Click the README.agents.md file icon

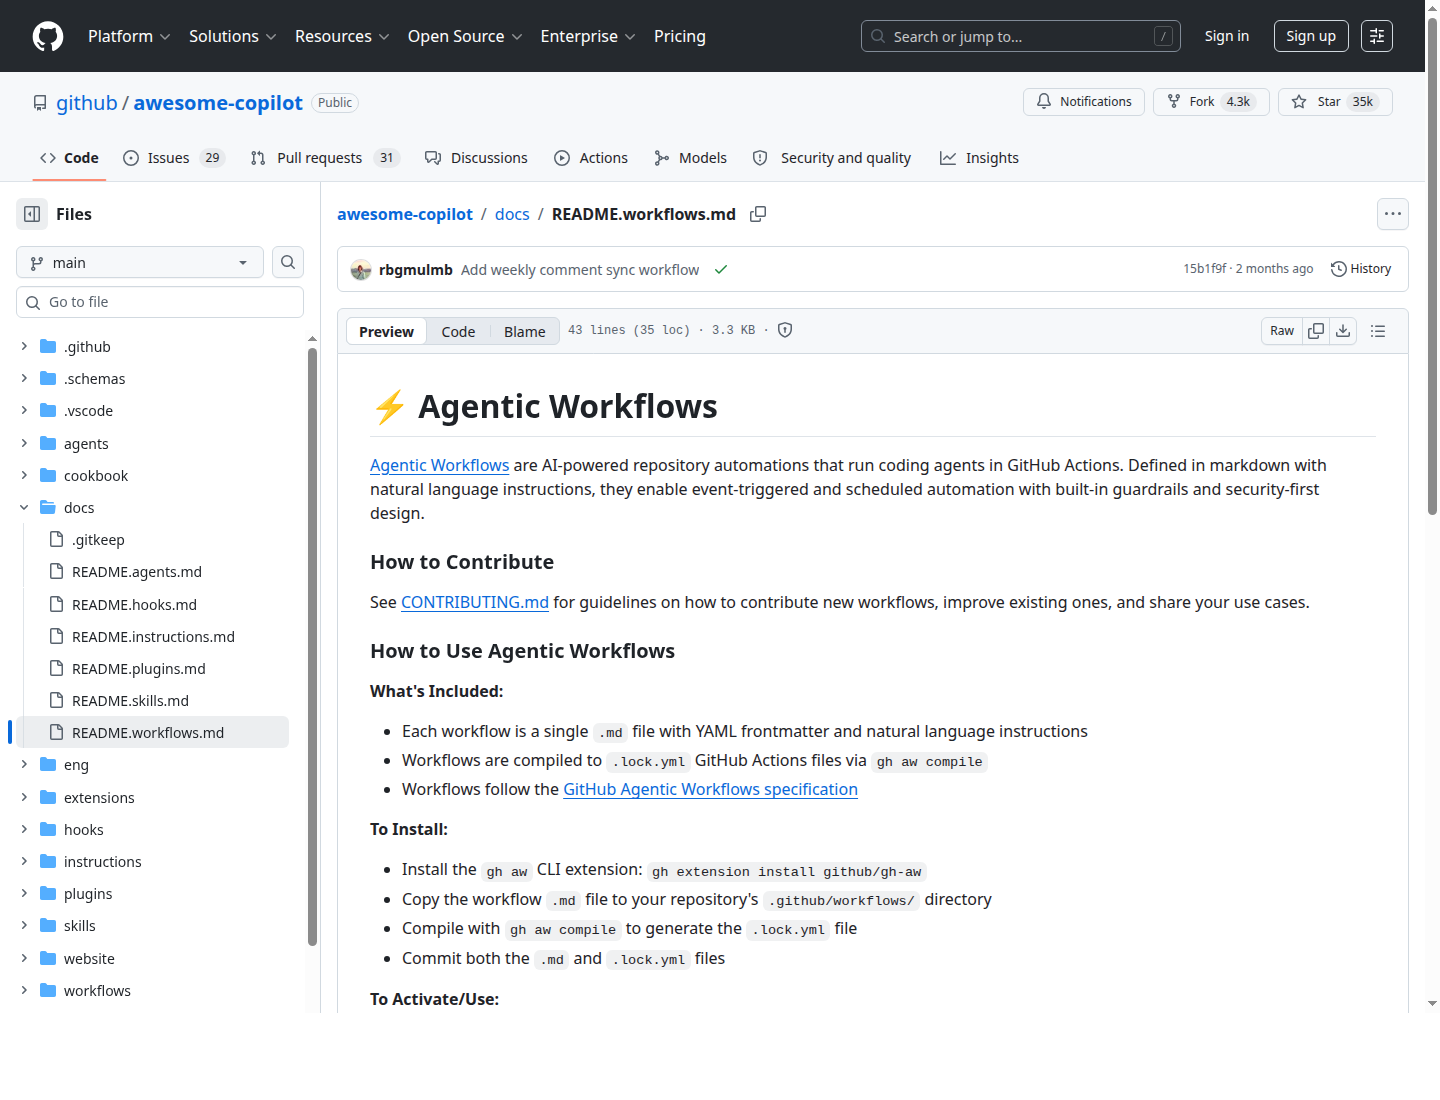pos(57,572)
